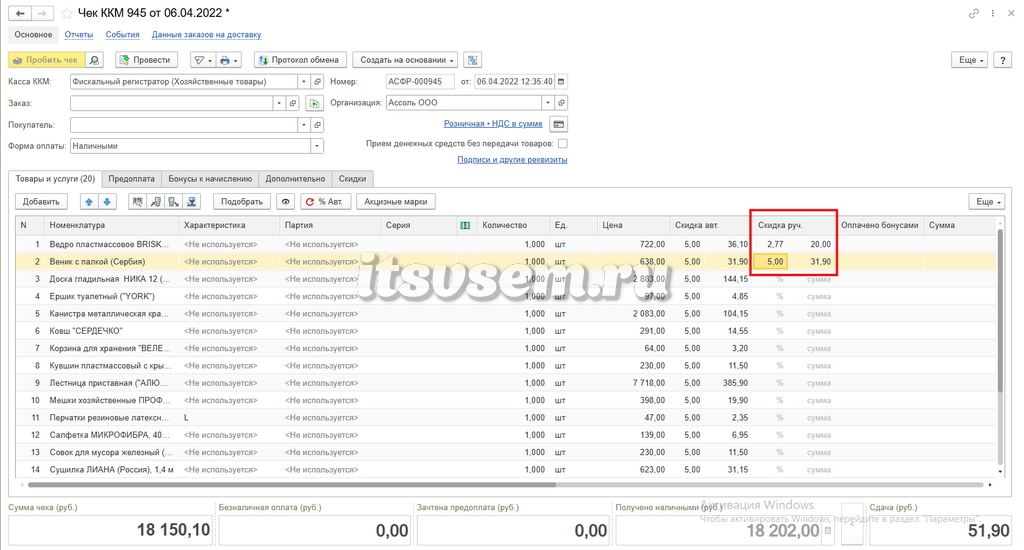
Task: Open the Создать на основании dropdown
Action: tap(405, 60)
